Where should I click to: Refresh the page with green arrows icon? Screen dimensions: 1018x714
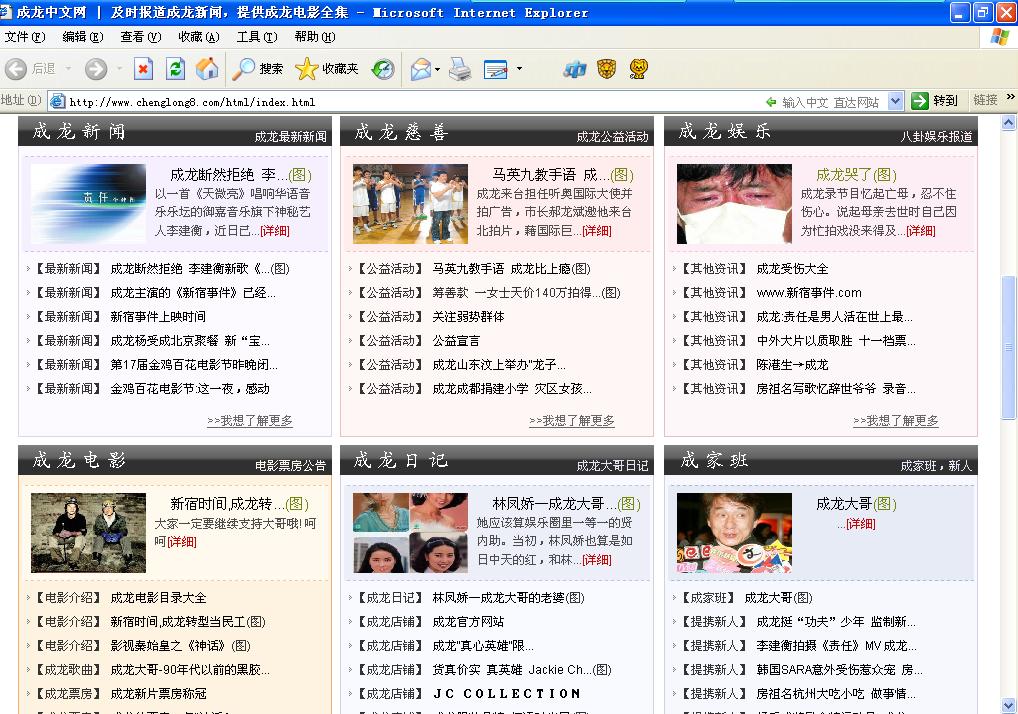tap(175, 69)
